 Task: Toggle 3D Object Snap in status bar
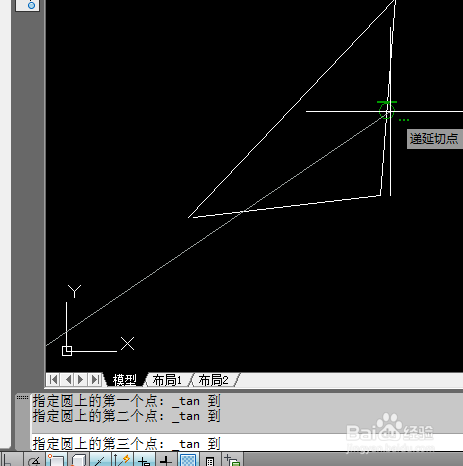[x=79, y=460]
